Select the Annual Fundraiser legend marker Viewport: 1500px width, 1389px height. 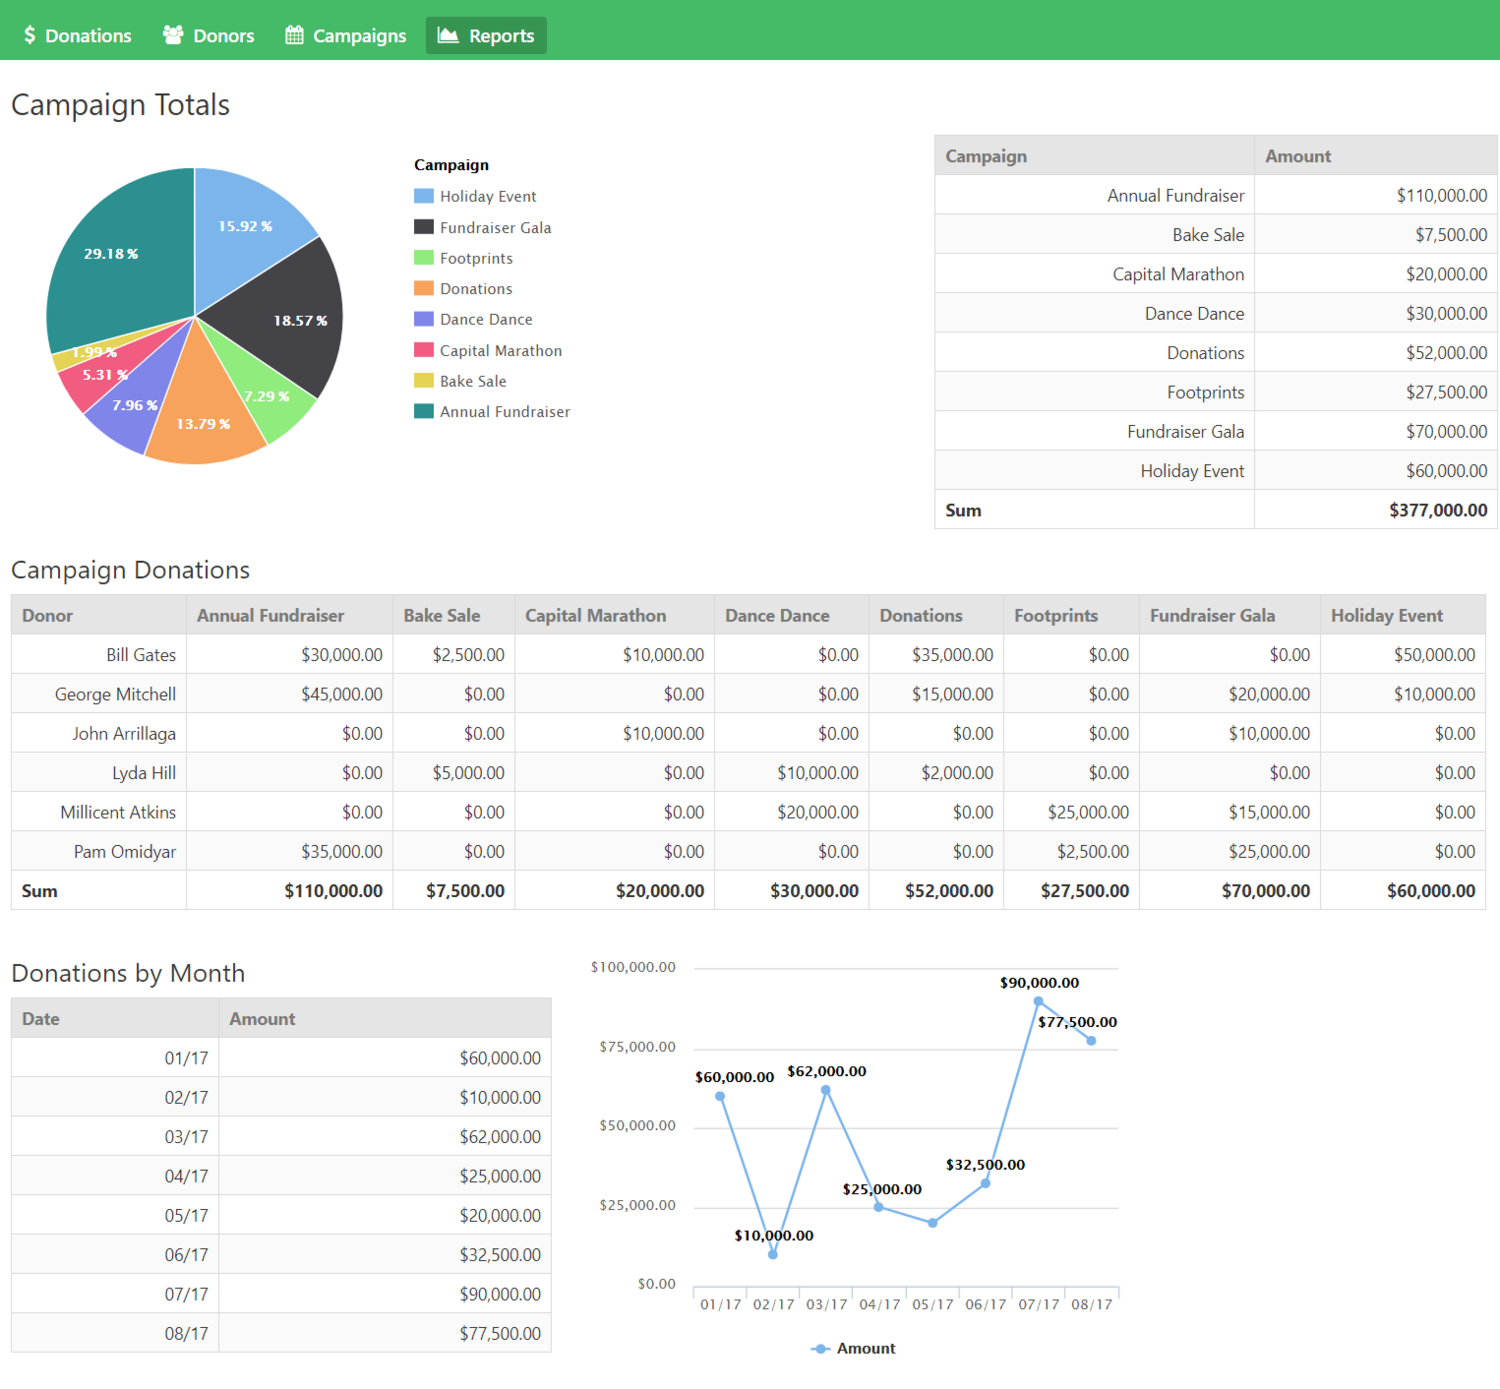(422, 411)
